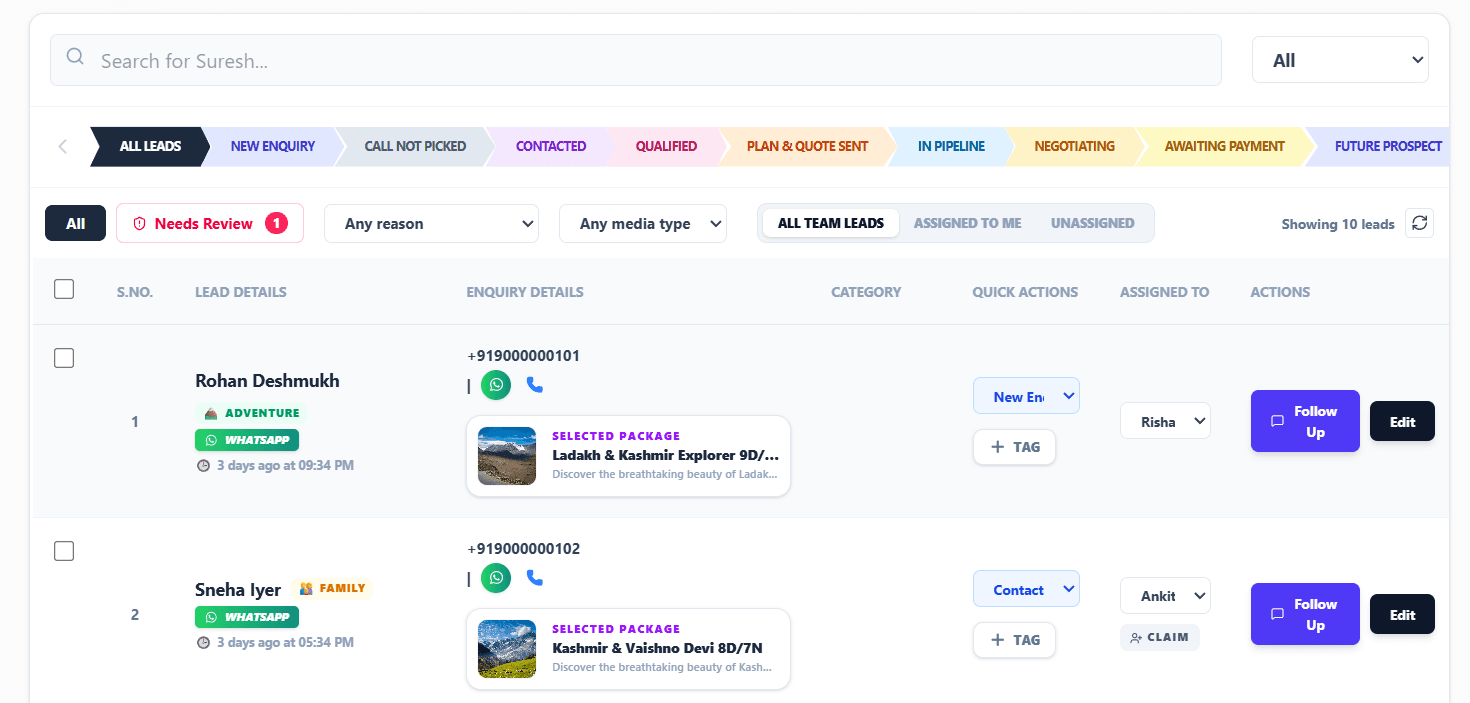
Task: Call Rohan Deshmukh using the phone icon
Action: point(535,385)
